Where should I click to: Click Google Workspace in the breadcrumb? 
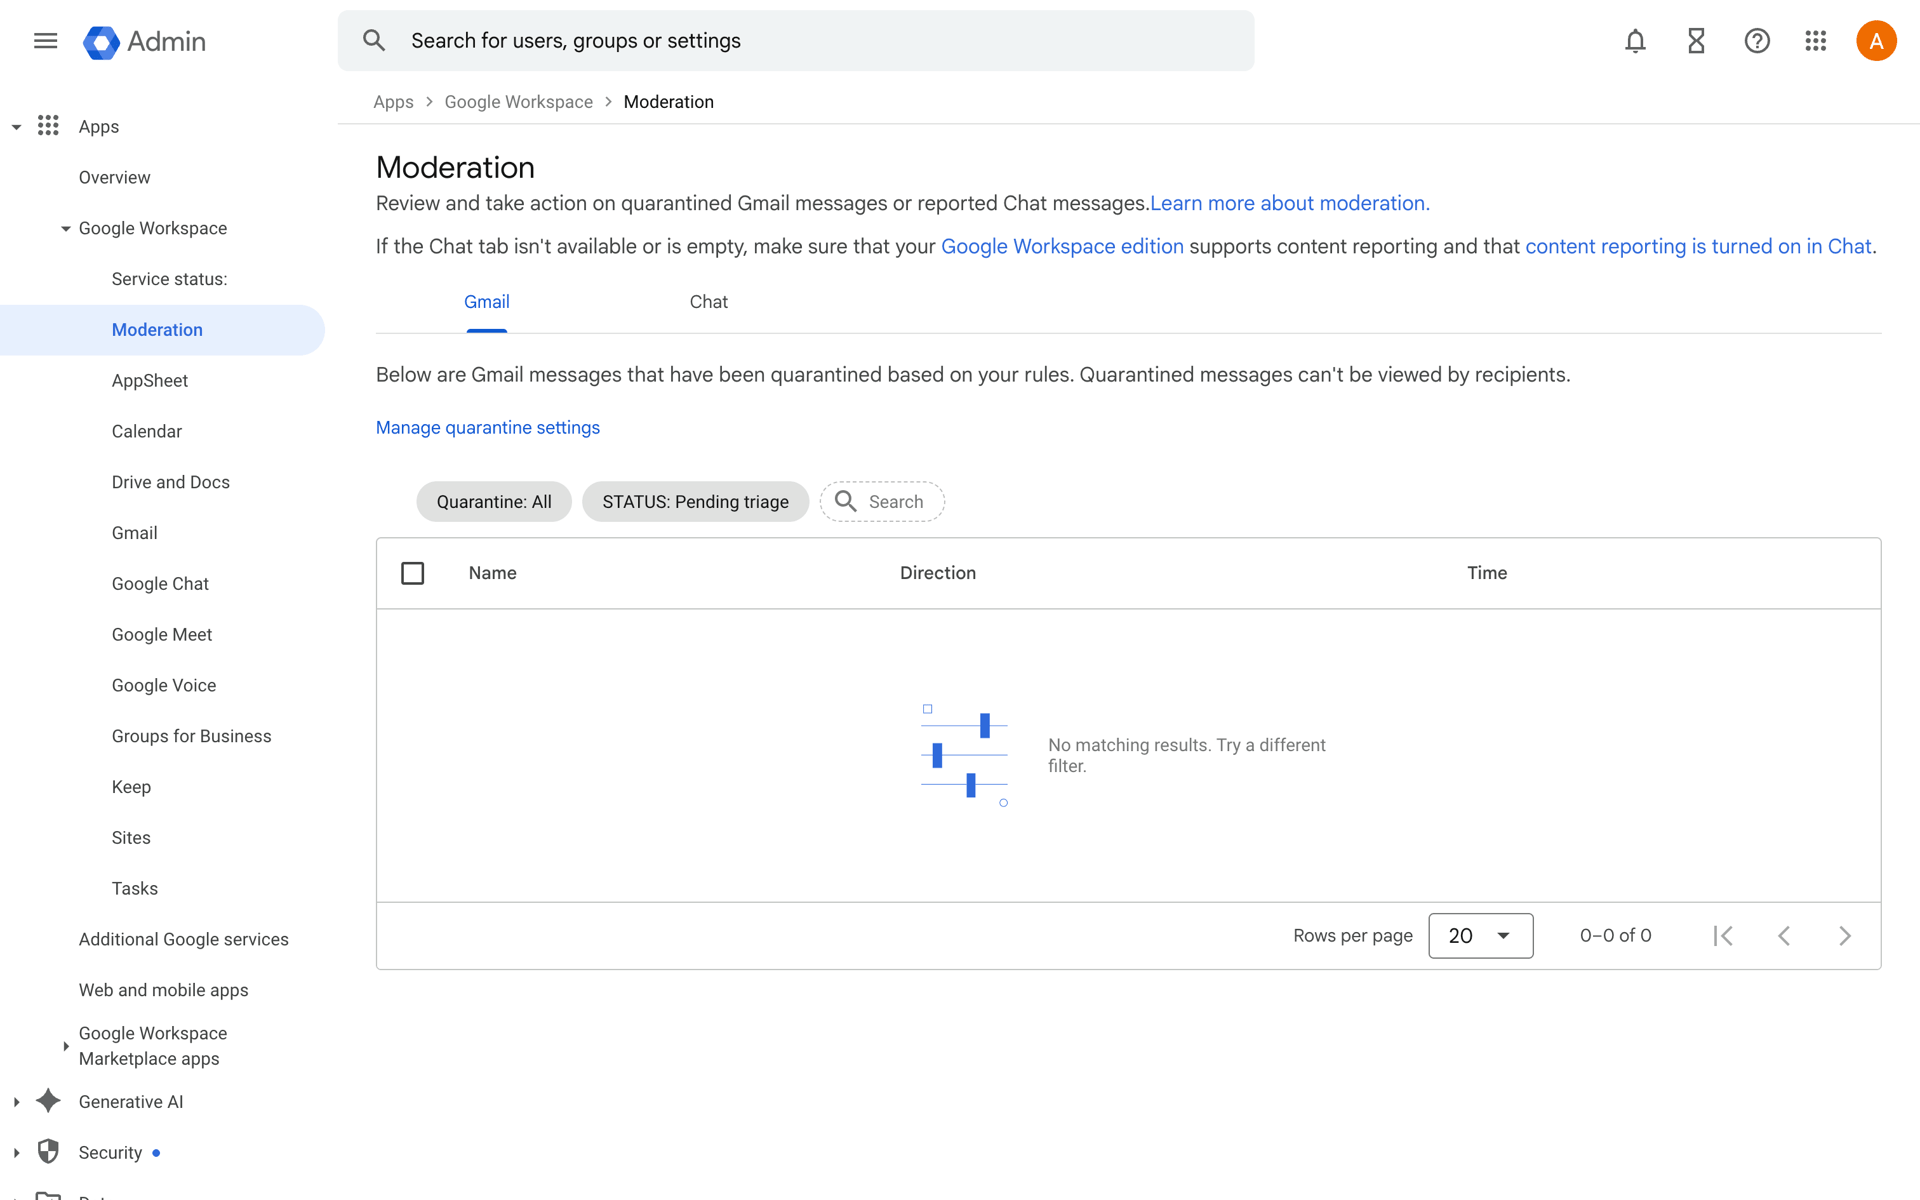point(518,102)
